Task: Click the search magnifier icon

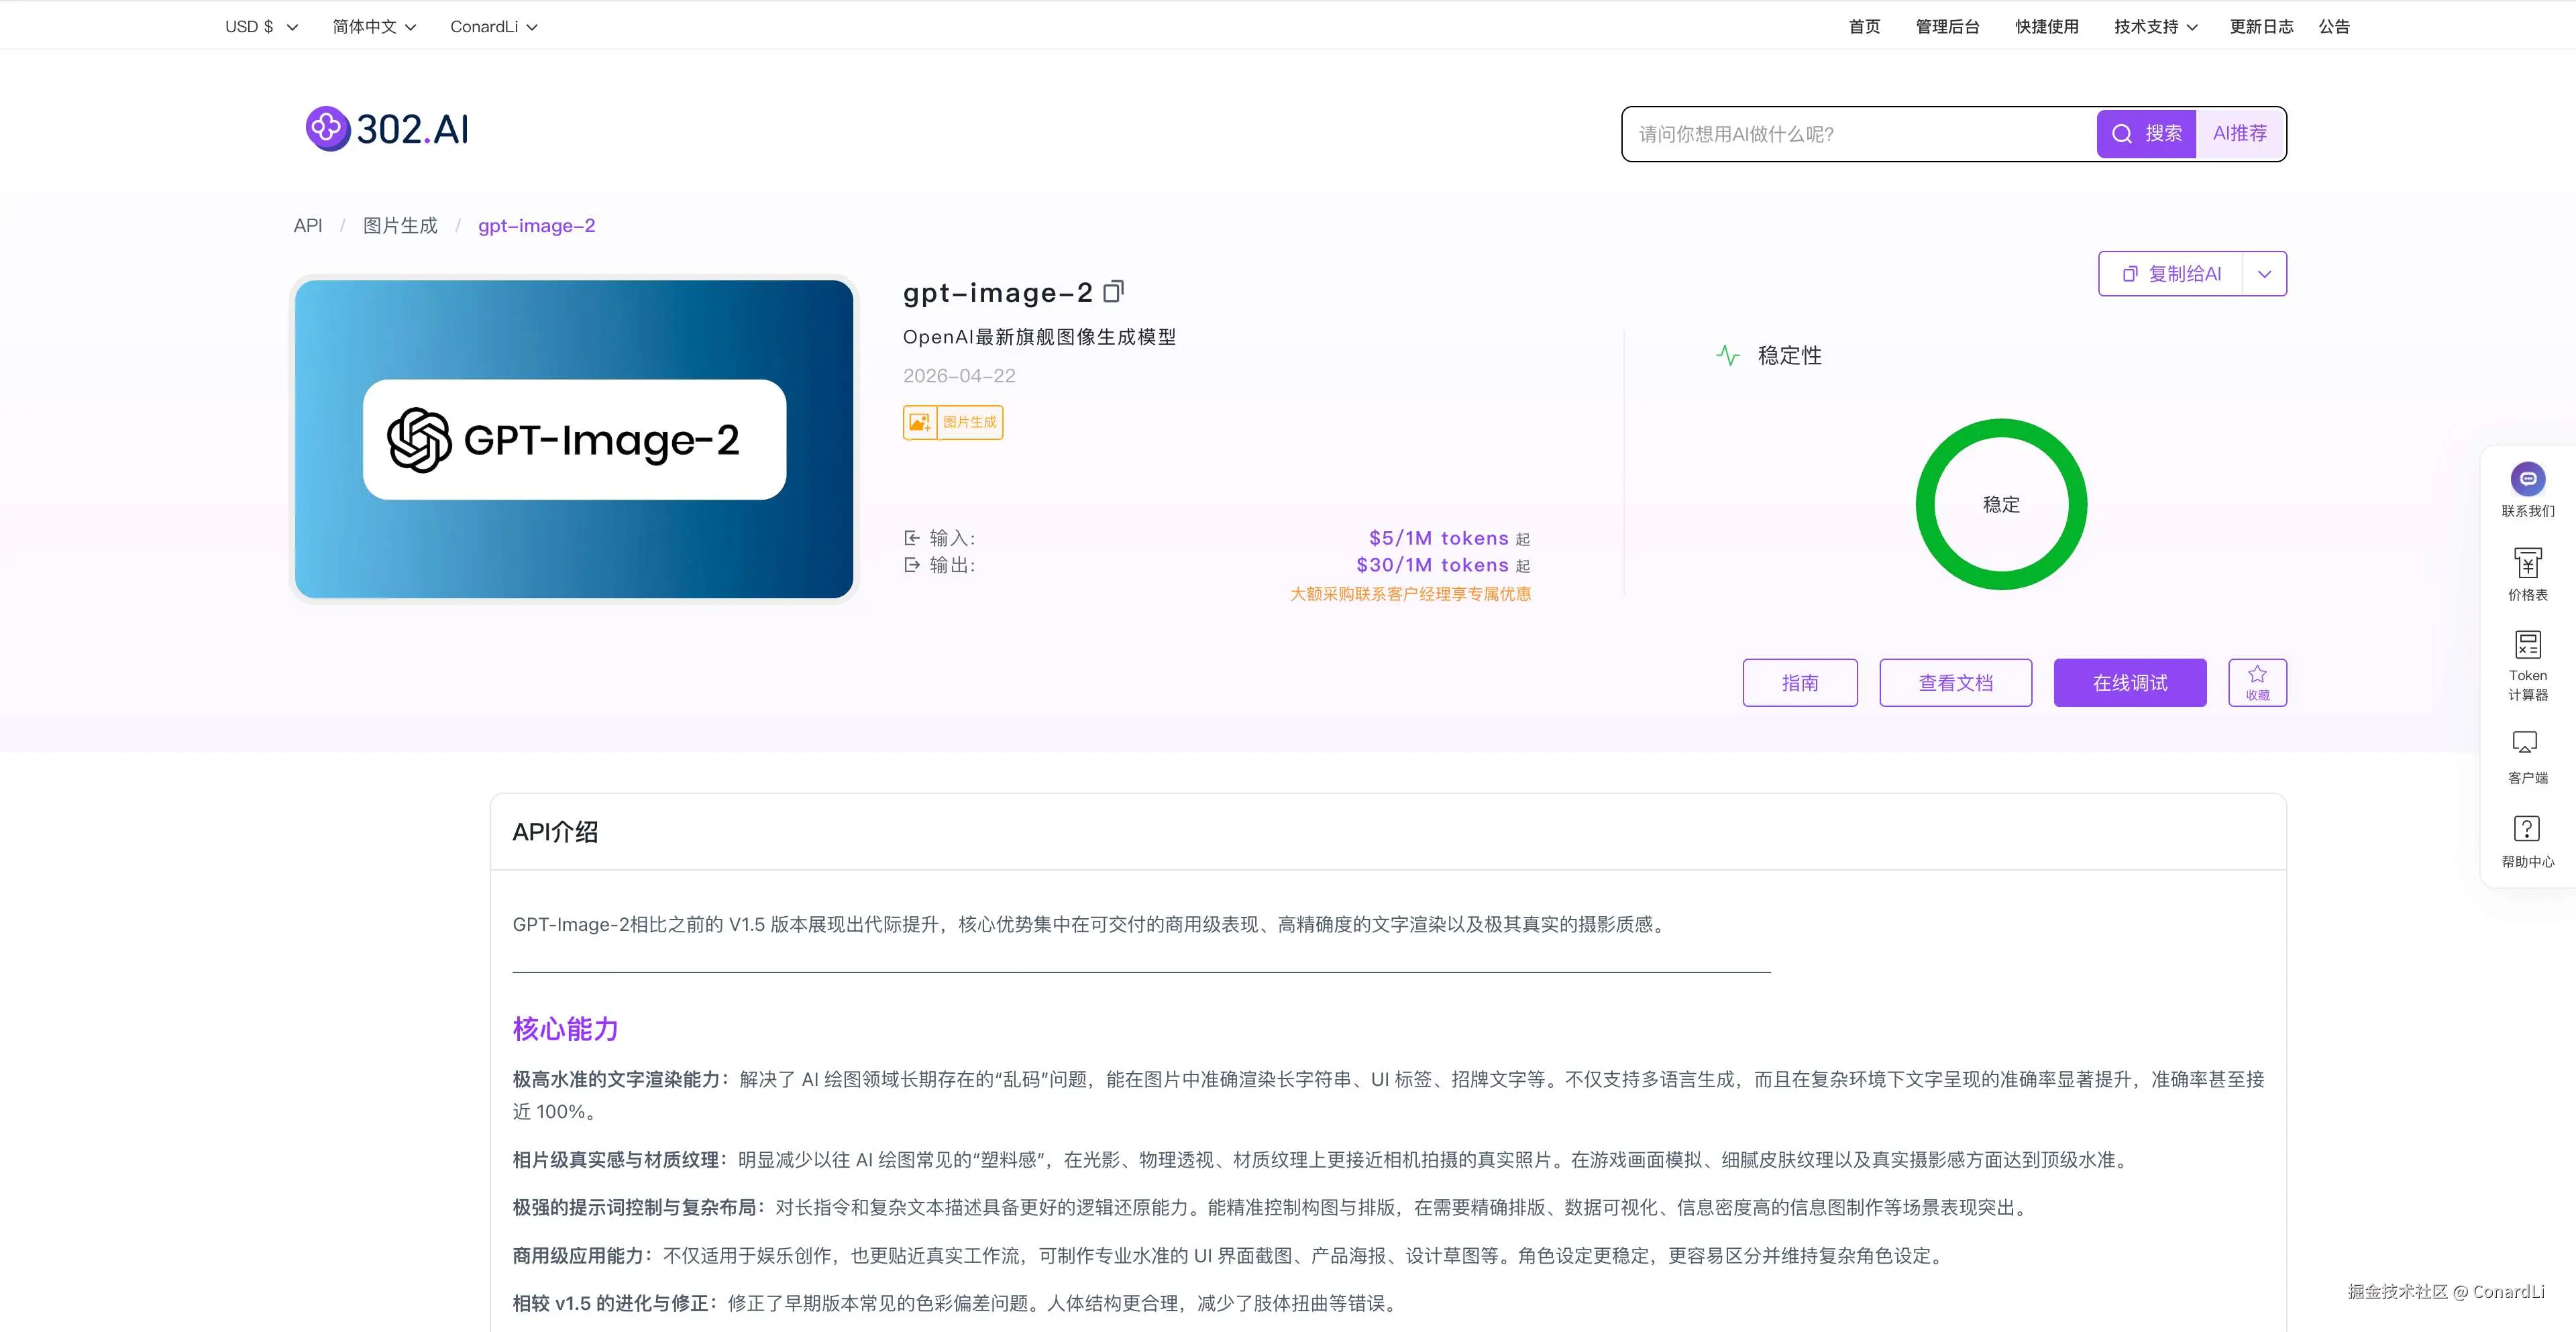Action: (x=2122, y=133)
